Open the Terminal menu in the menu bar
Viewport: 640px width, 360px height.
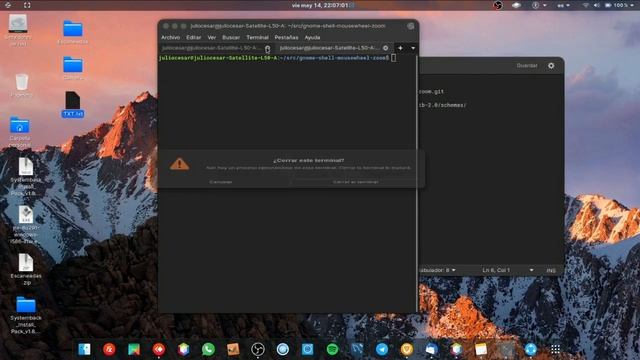click(x=257, y=37)
